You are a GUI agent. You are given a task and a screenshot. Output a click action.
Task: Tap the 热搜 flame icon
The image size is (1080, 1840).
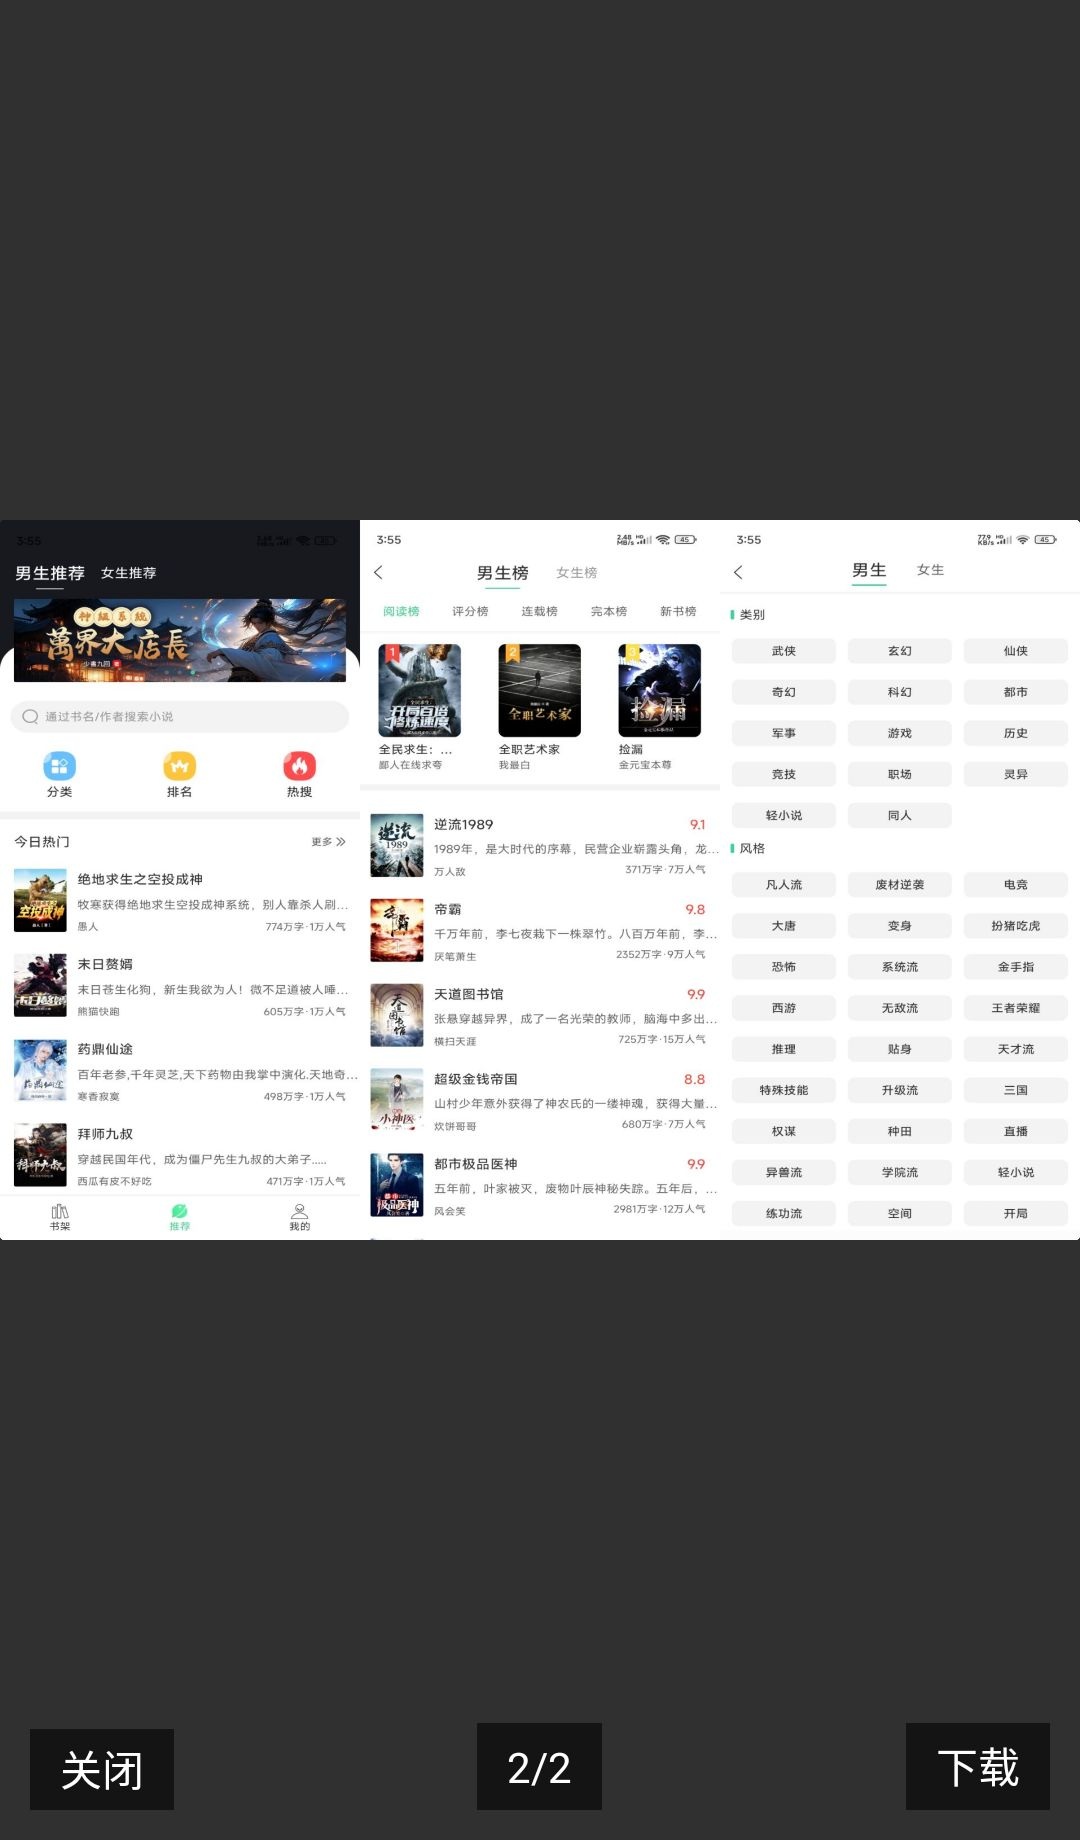click(300, 766)
